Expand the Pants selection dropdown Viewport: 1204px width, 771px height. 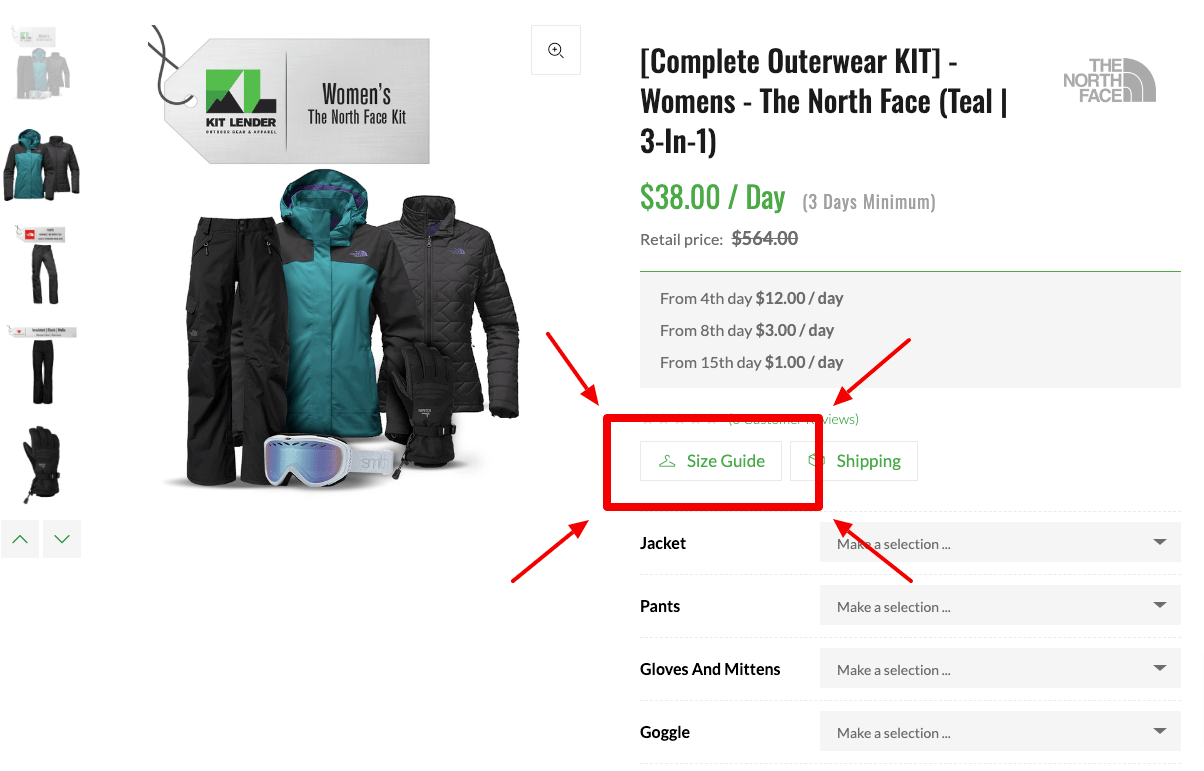[1000, 607]
